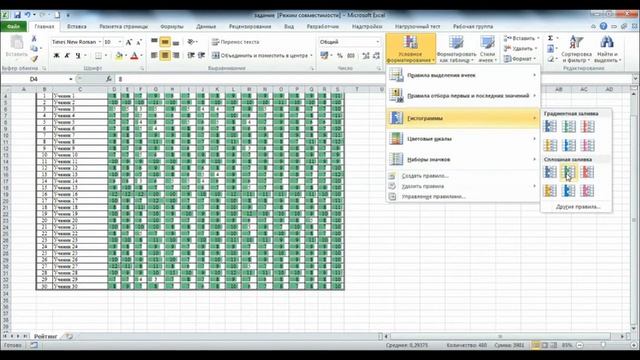The image size is (640, 360).
Task: Click the Cut scissors icon
Action: [x=34, y=38]
